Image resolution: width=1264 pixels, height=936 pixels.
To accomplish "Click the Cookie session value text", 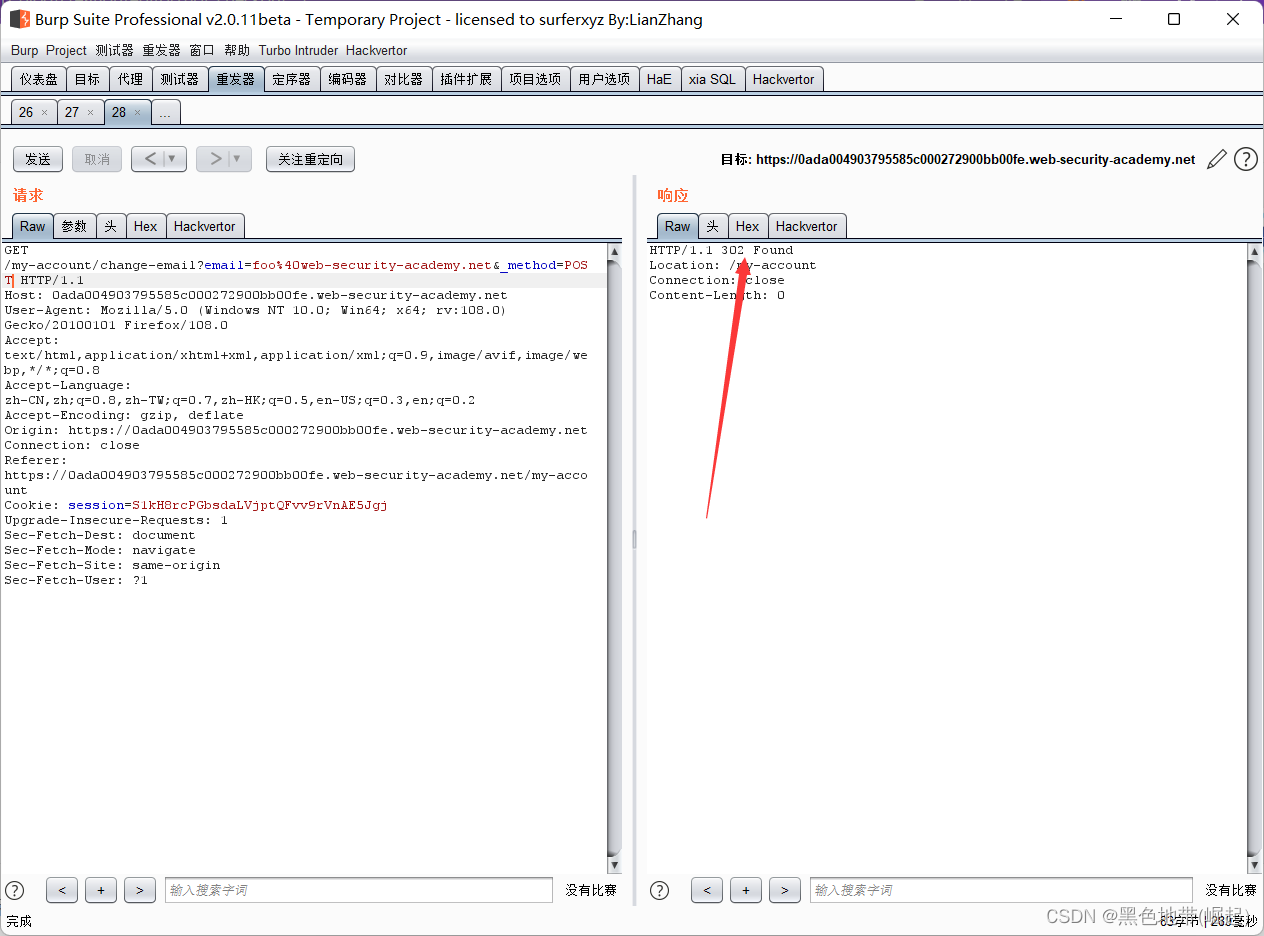I will click(260, 505).
